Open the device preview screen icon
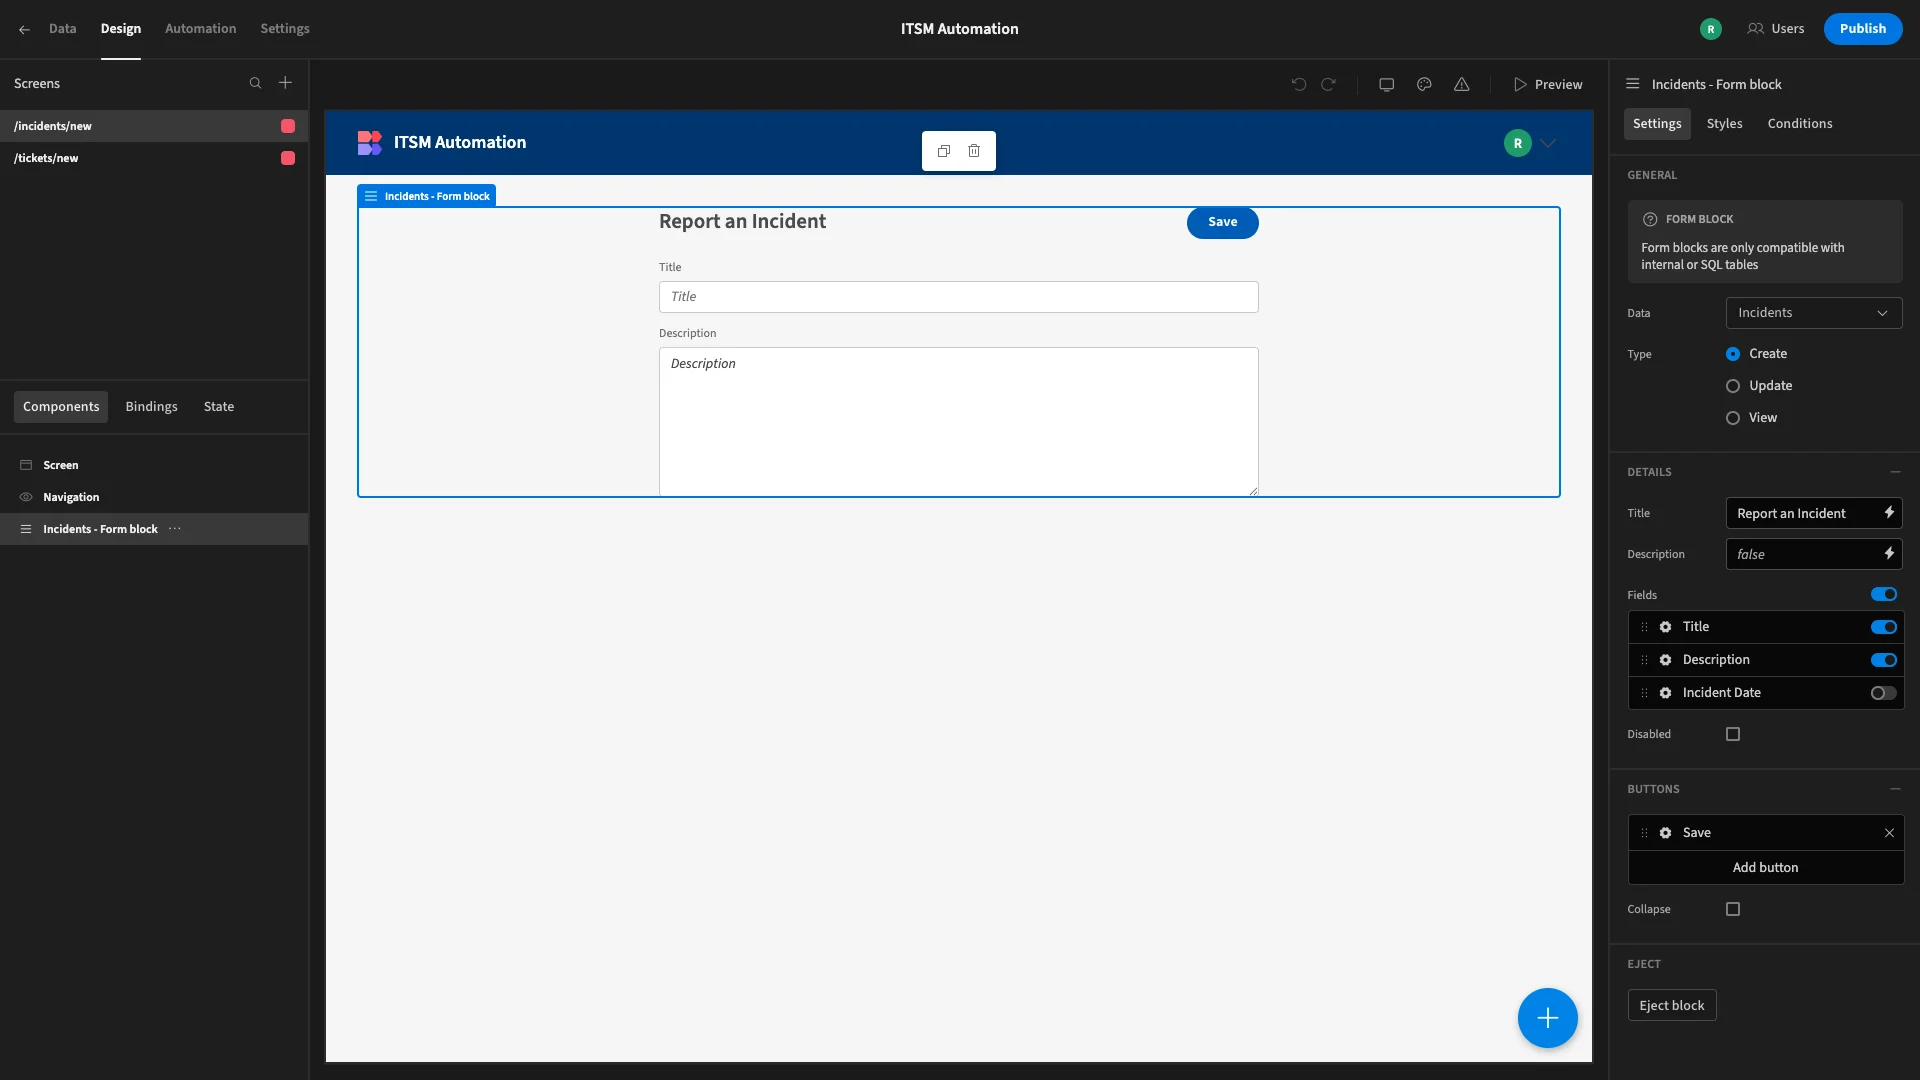 pyautogui.click(x=1386, y=84)
